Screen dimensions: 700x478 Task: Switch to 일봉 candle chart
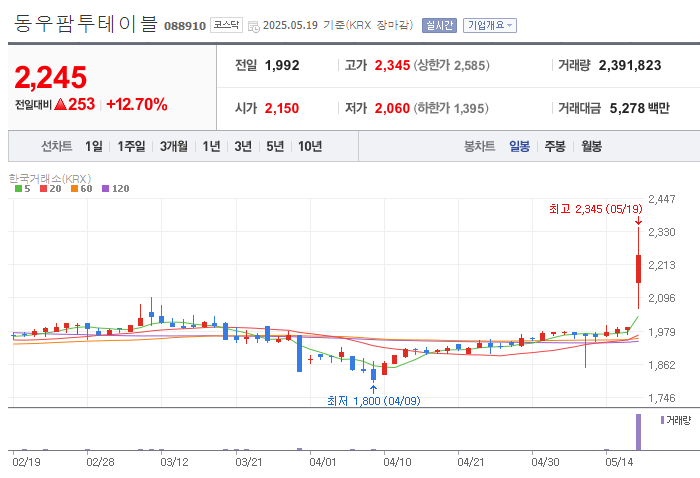(x=519, y=146)
